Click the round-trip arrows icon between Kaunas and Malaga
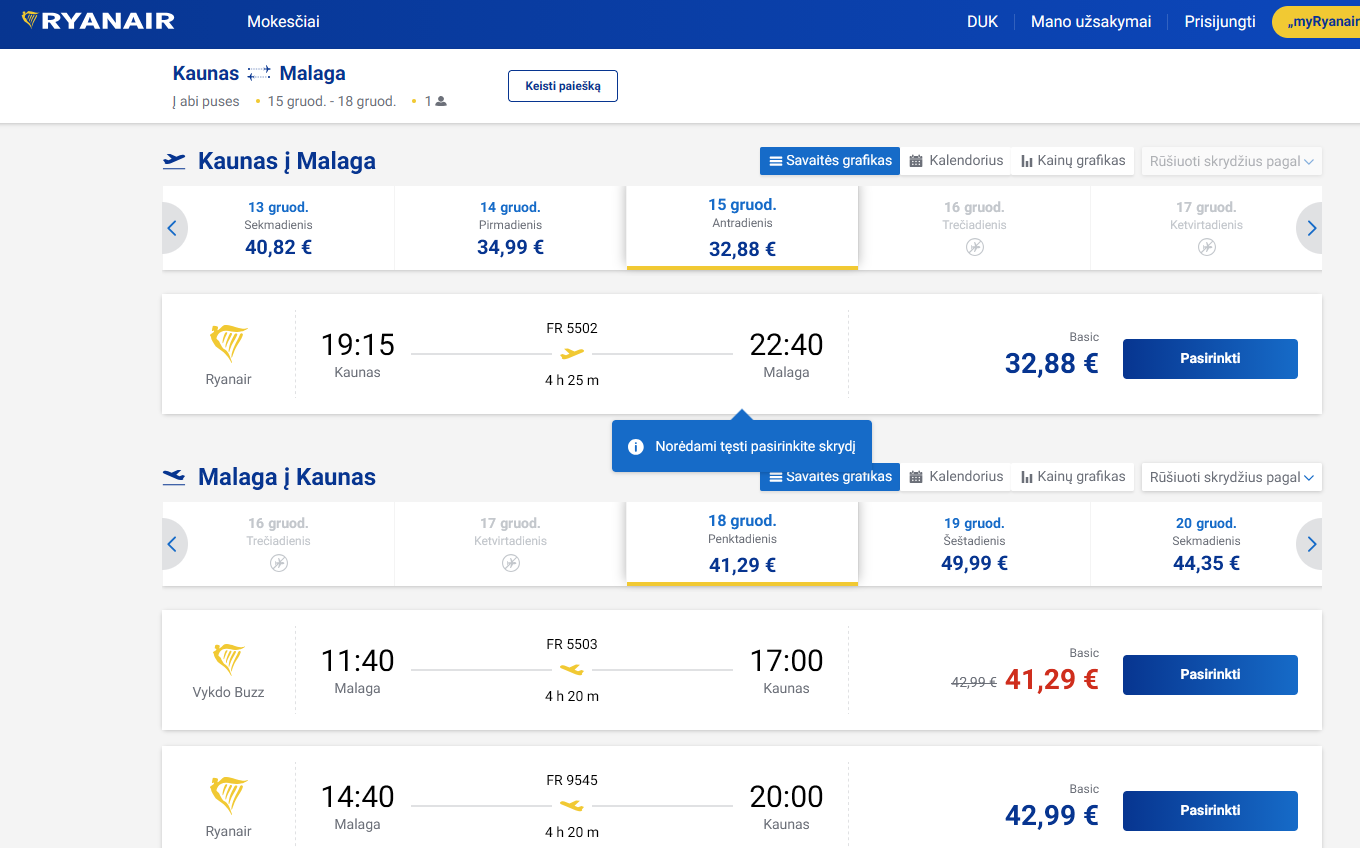 coord(259,73)
